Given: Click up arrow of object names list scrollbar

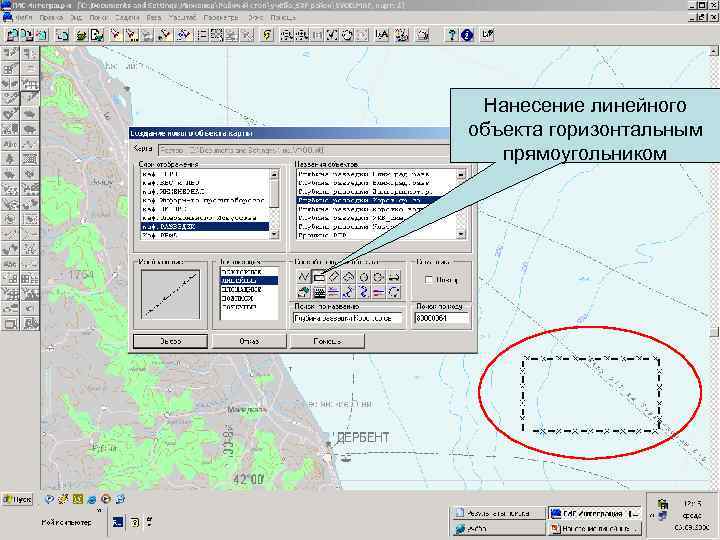Looking at the screenshot, I should (x=461, y=174).
